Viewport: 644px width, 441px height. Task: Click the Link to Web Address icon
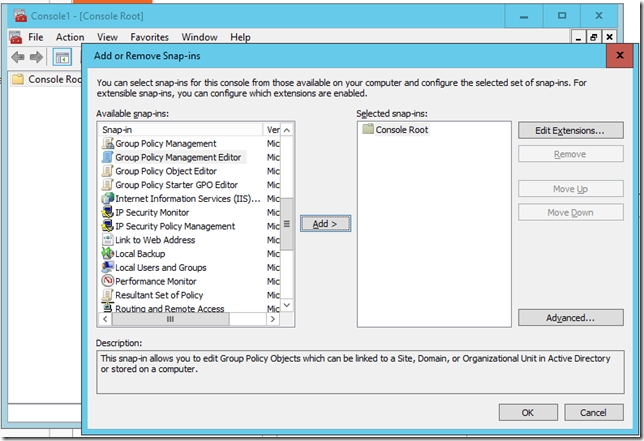click(108, 240)
